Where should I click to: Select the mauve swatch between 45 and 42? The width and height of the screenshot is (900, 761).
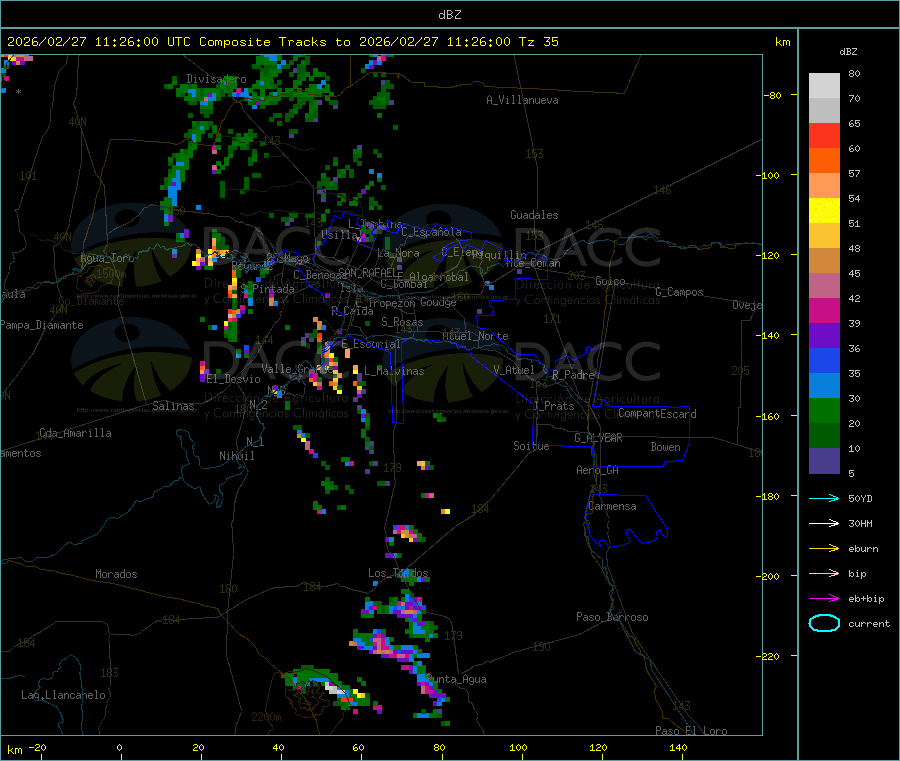point(824,286)
